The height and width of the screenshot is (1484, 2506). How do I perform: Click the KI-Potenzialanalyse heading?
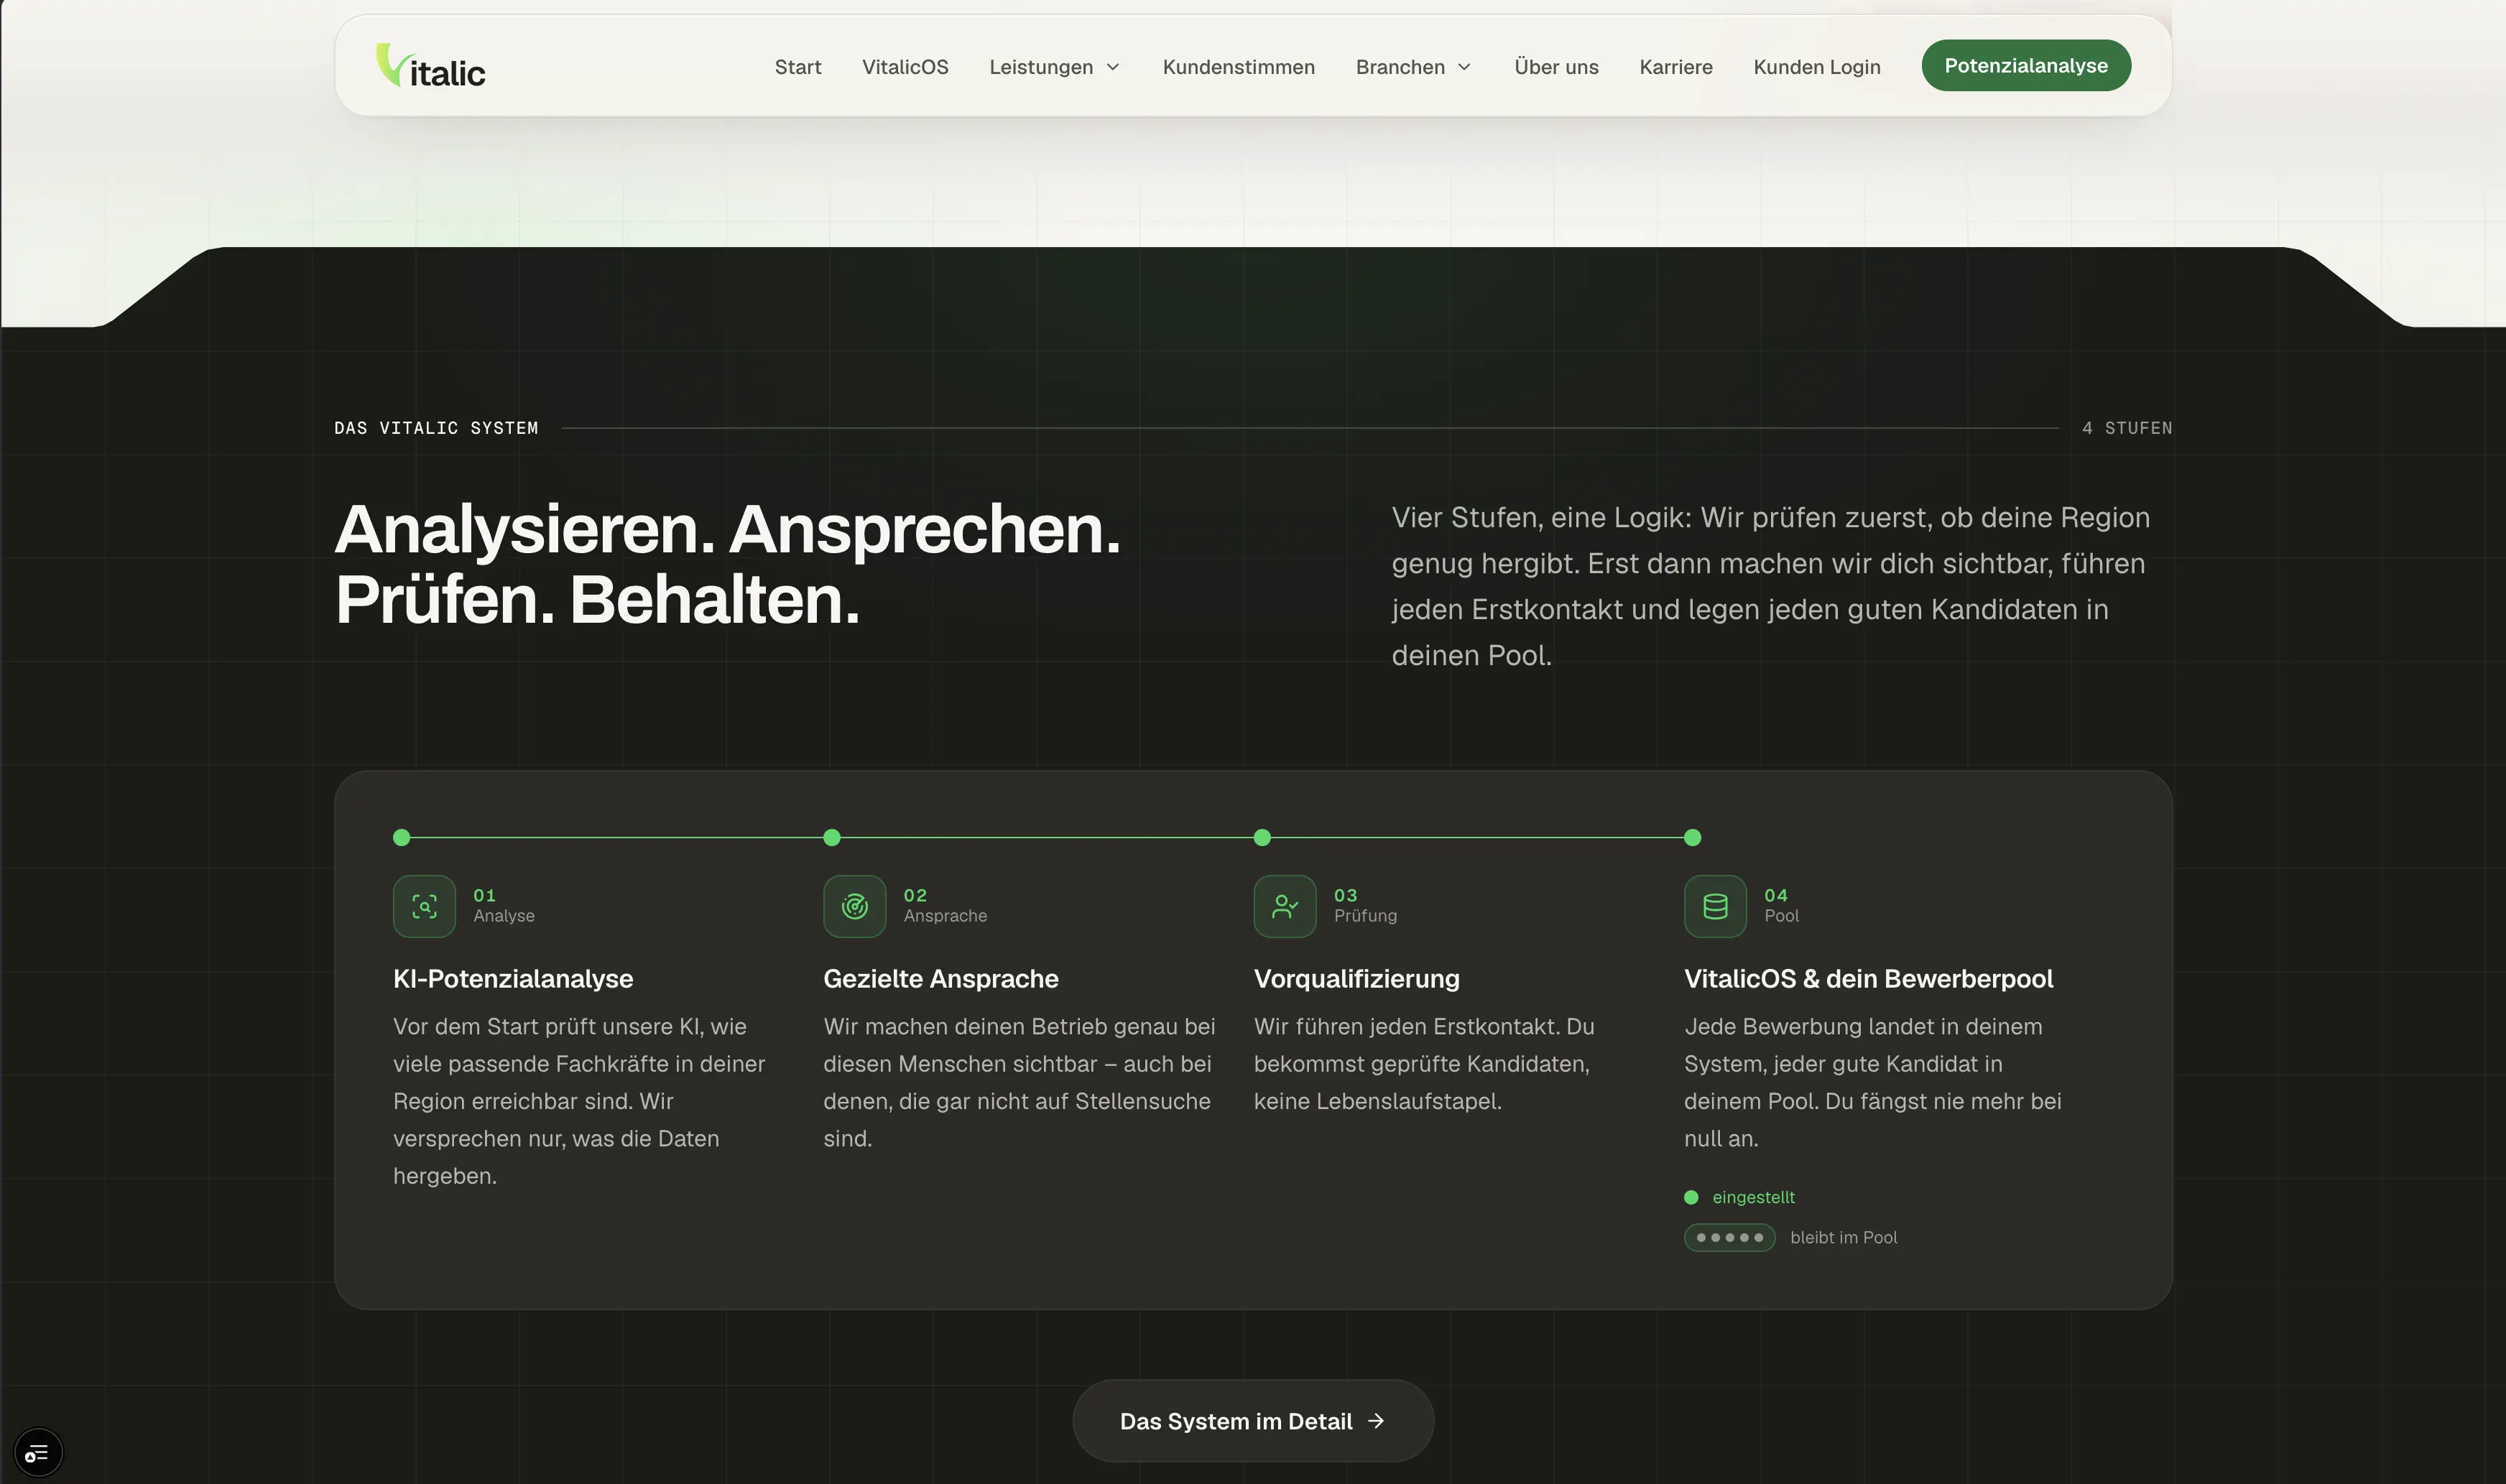pyautogui.click(x=513, y=979)
